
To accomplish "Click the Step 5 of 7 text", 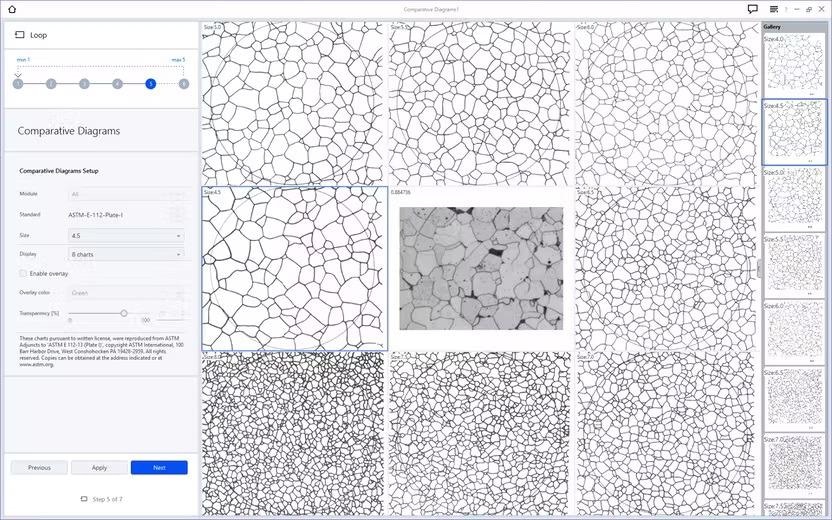I will [x=107, y=499].
